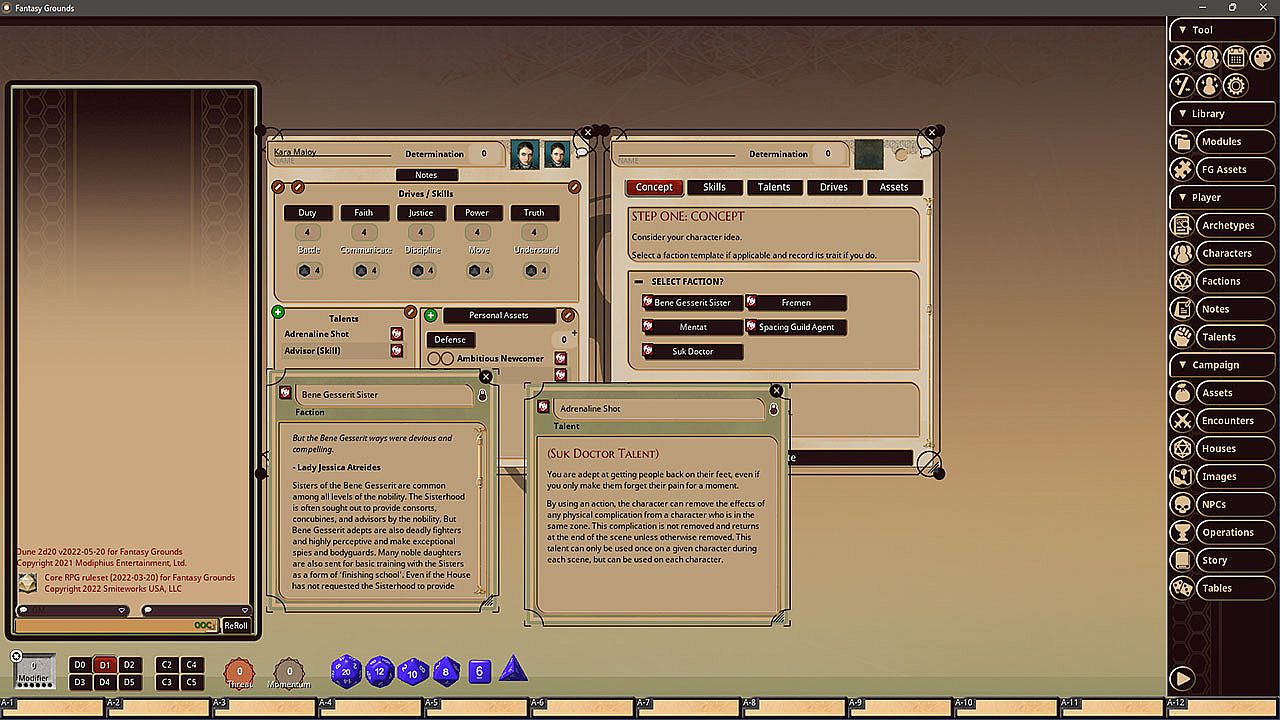Click the Bene Gesserit Sister text scrollbar

[479, 510]
